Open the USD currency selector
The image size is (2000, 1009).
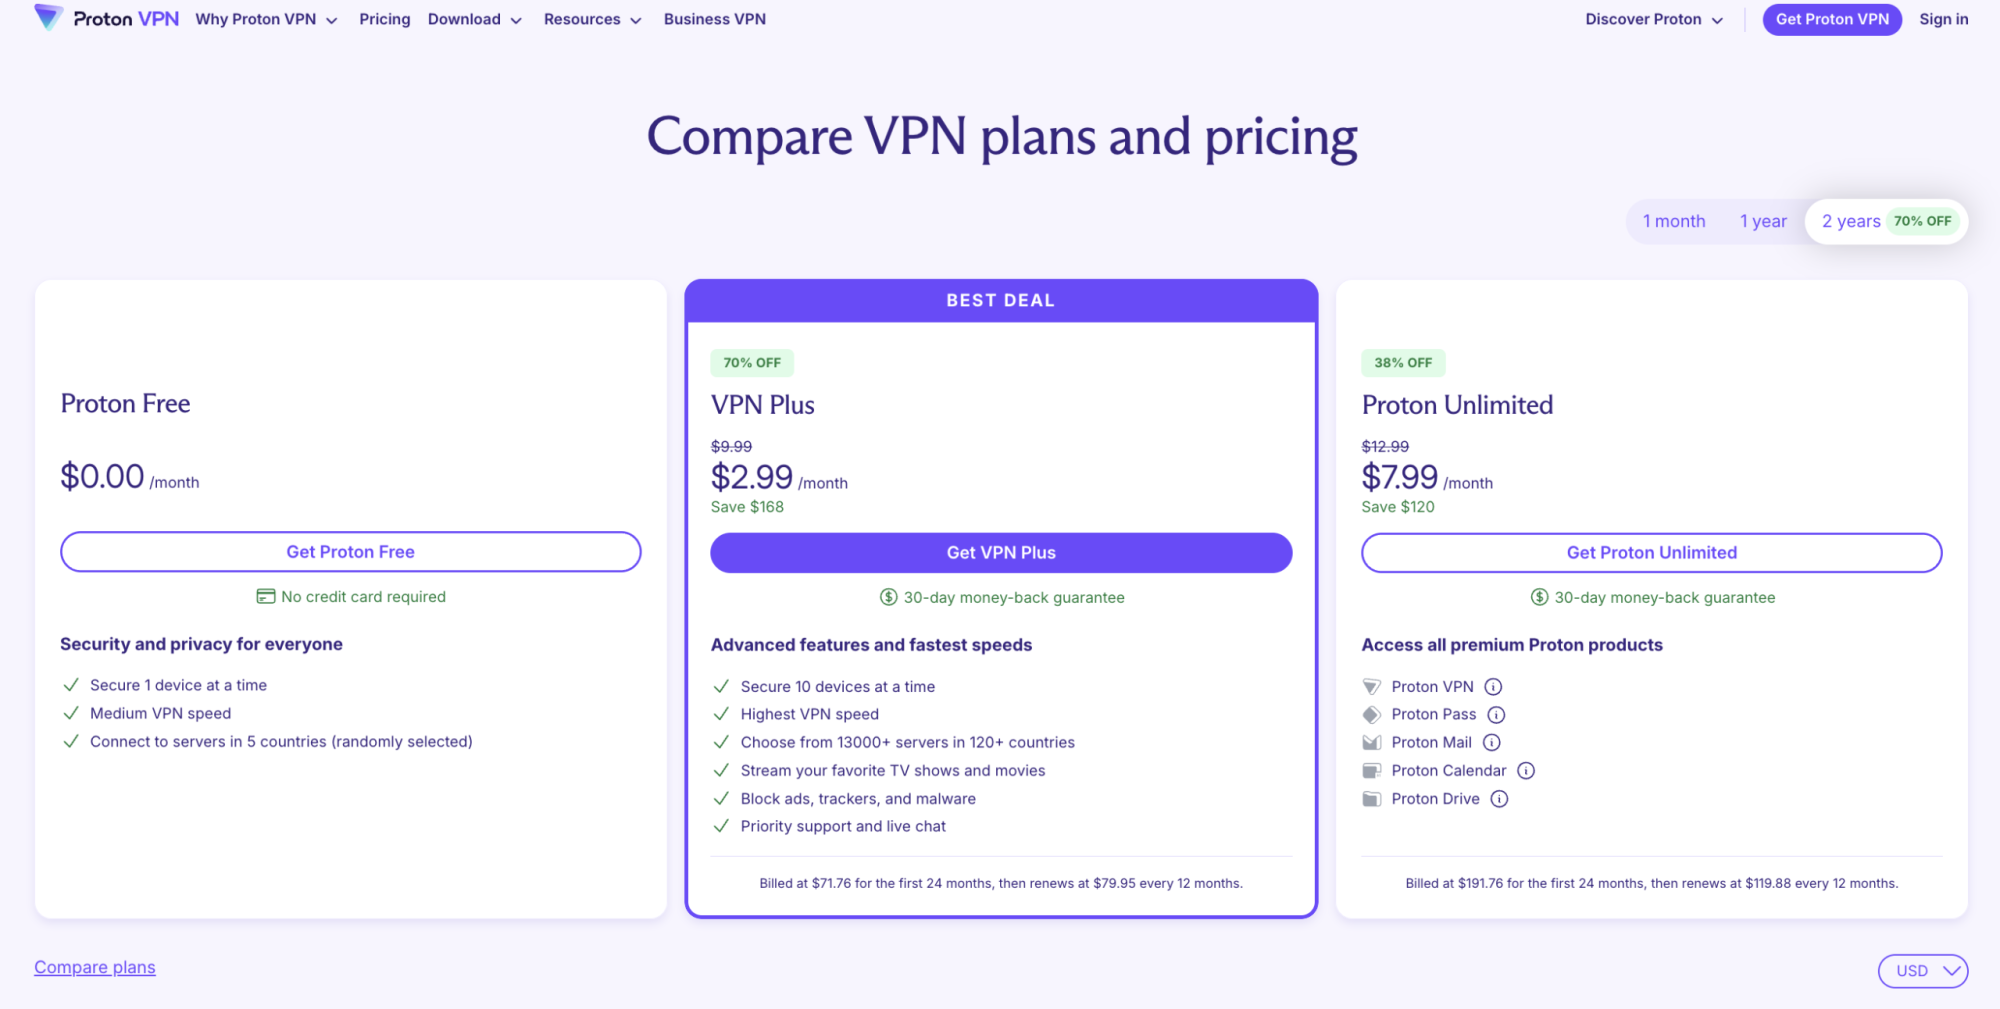click(x=1922, y=970)
